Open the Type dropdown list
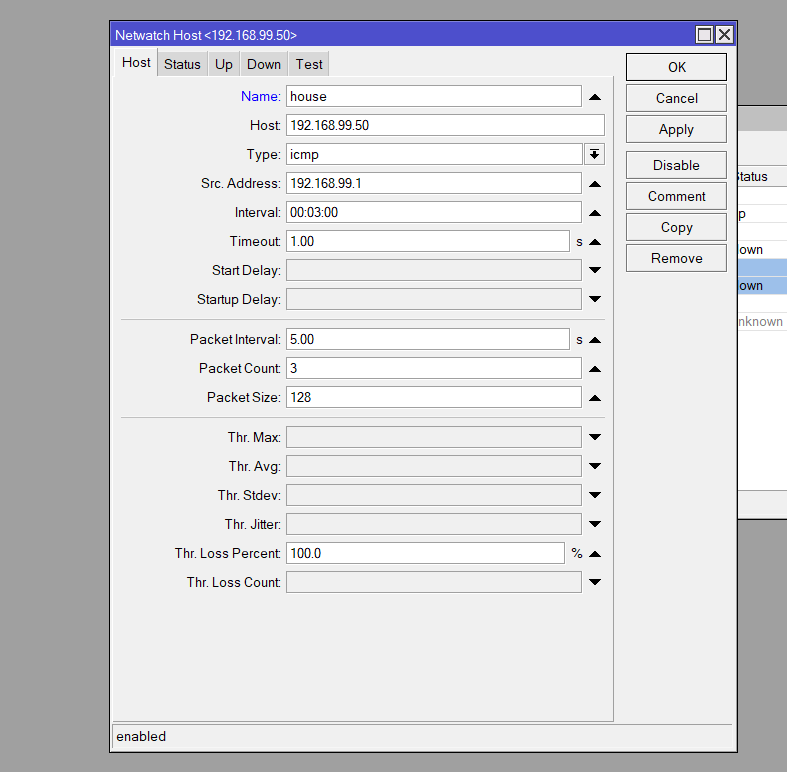The height and width of the screenshot is (772, 787). coord(595,154)
